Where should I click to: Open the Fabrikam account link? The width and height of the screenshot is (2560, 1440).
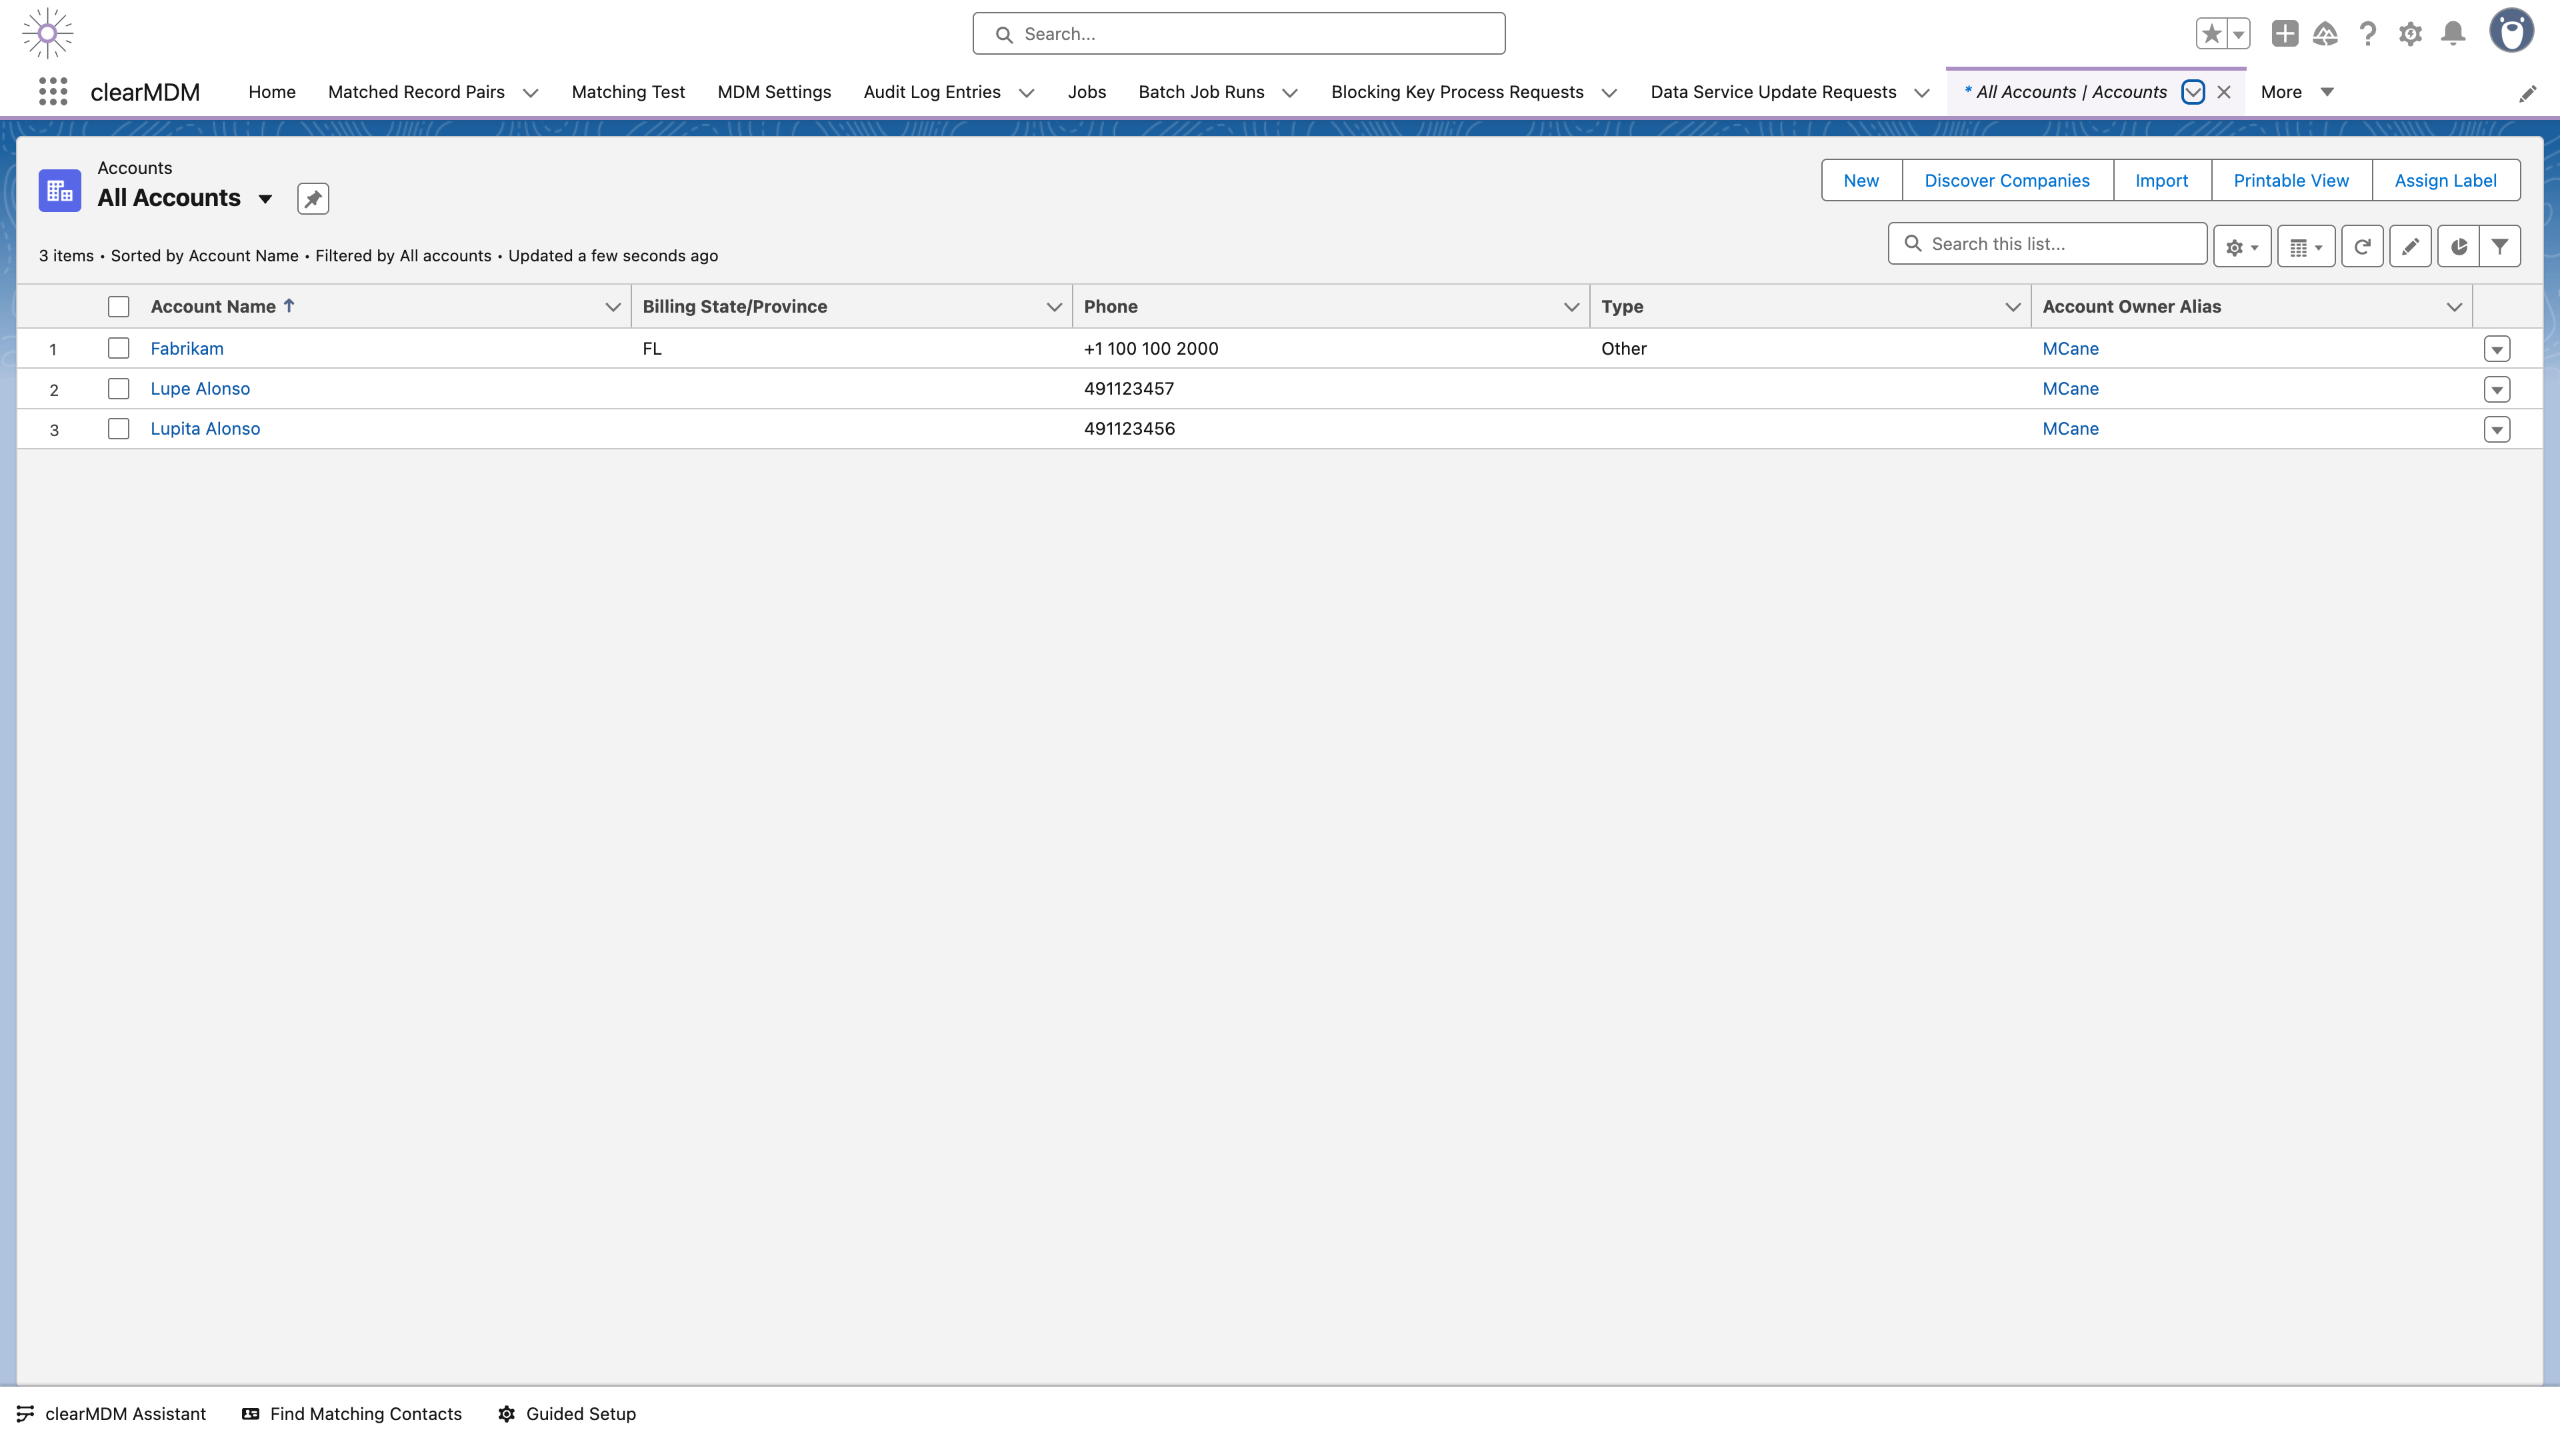click(x=187, y=348)
